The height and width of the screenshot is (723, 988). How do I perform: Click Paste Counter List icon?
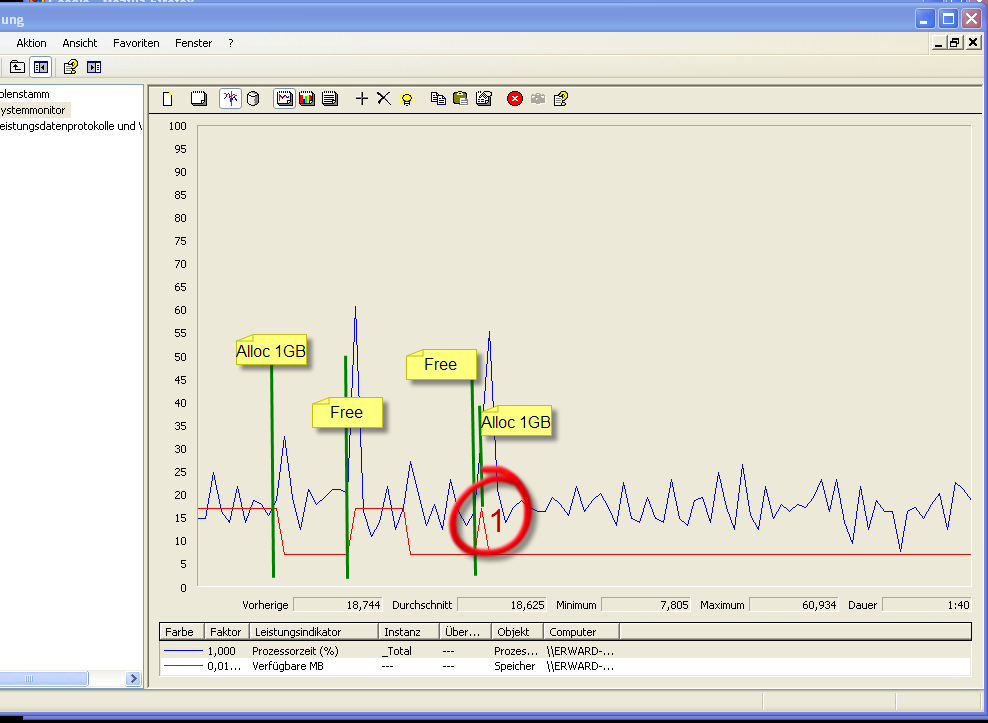[461, 98]
